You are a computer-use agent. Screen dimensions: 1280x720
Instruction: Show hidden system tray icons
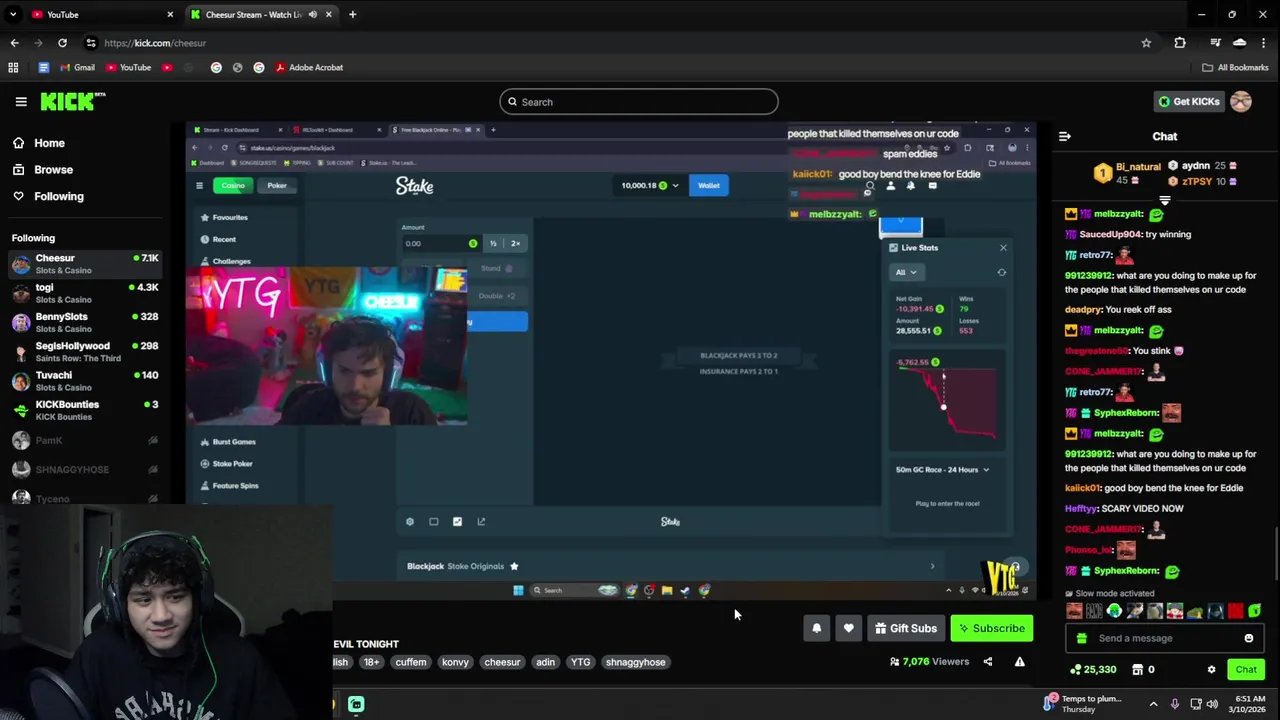1153,704
